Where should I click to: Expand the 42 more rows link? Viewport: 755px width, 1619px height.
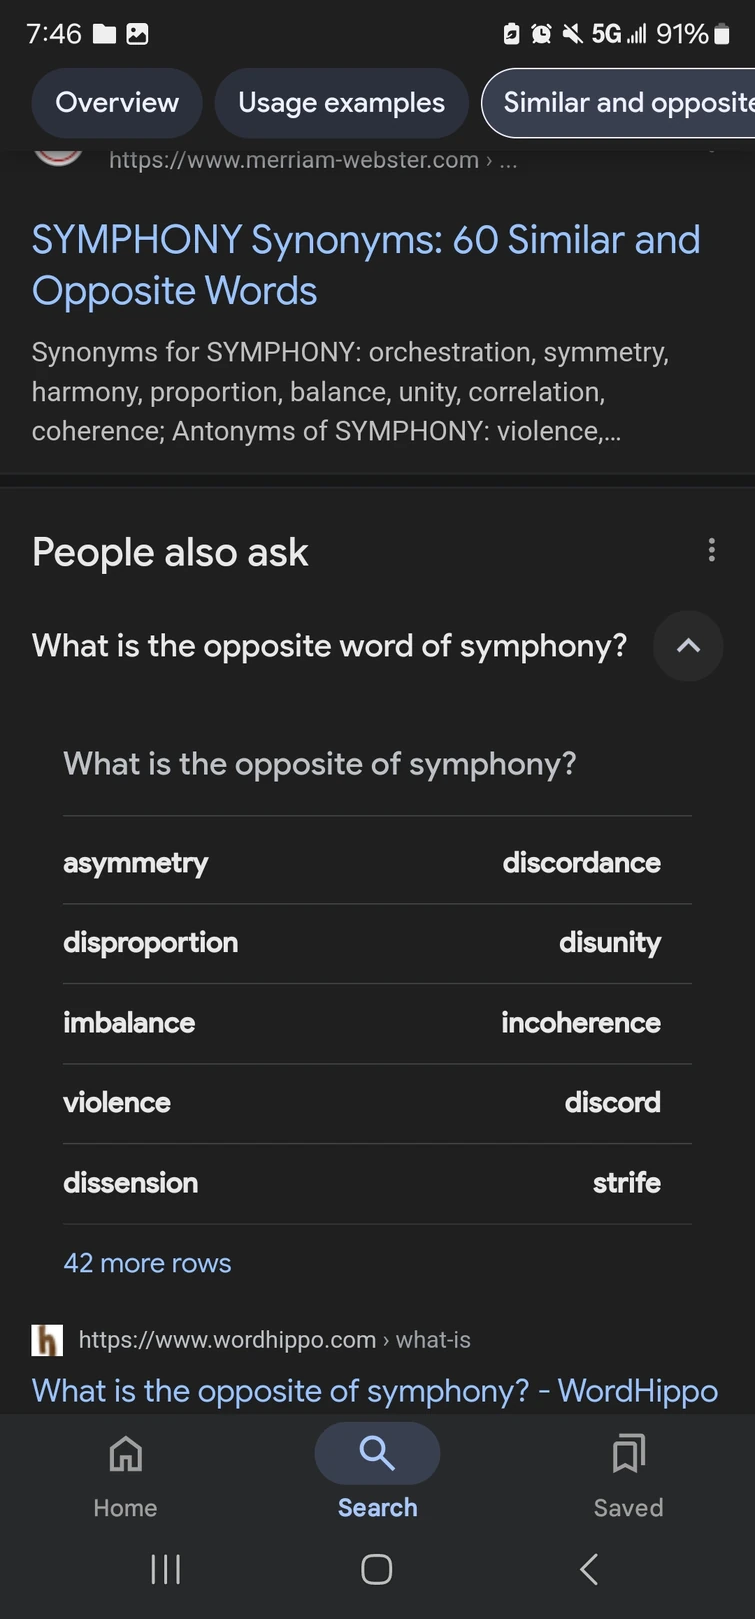[147, 1263]
